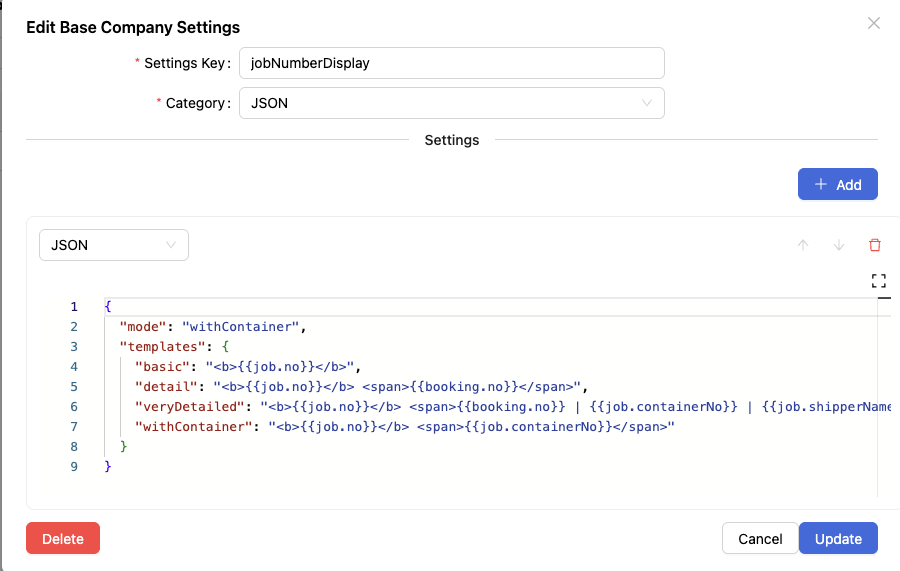
Task: Click the red Delete button
Action: pos(63,538)
